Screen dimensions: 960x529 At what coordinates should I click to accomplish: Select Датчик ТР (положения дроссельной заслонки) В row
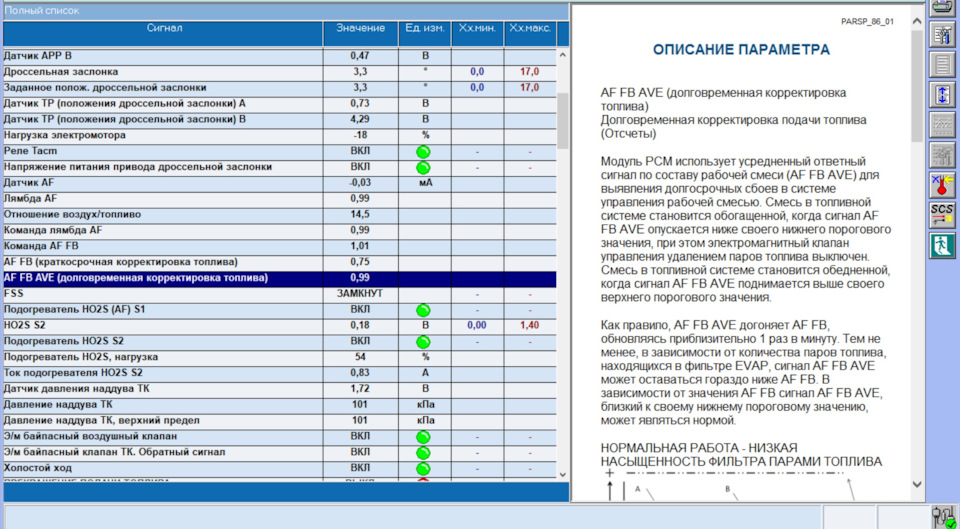coord(280,119)
